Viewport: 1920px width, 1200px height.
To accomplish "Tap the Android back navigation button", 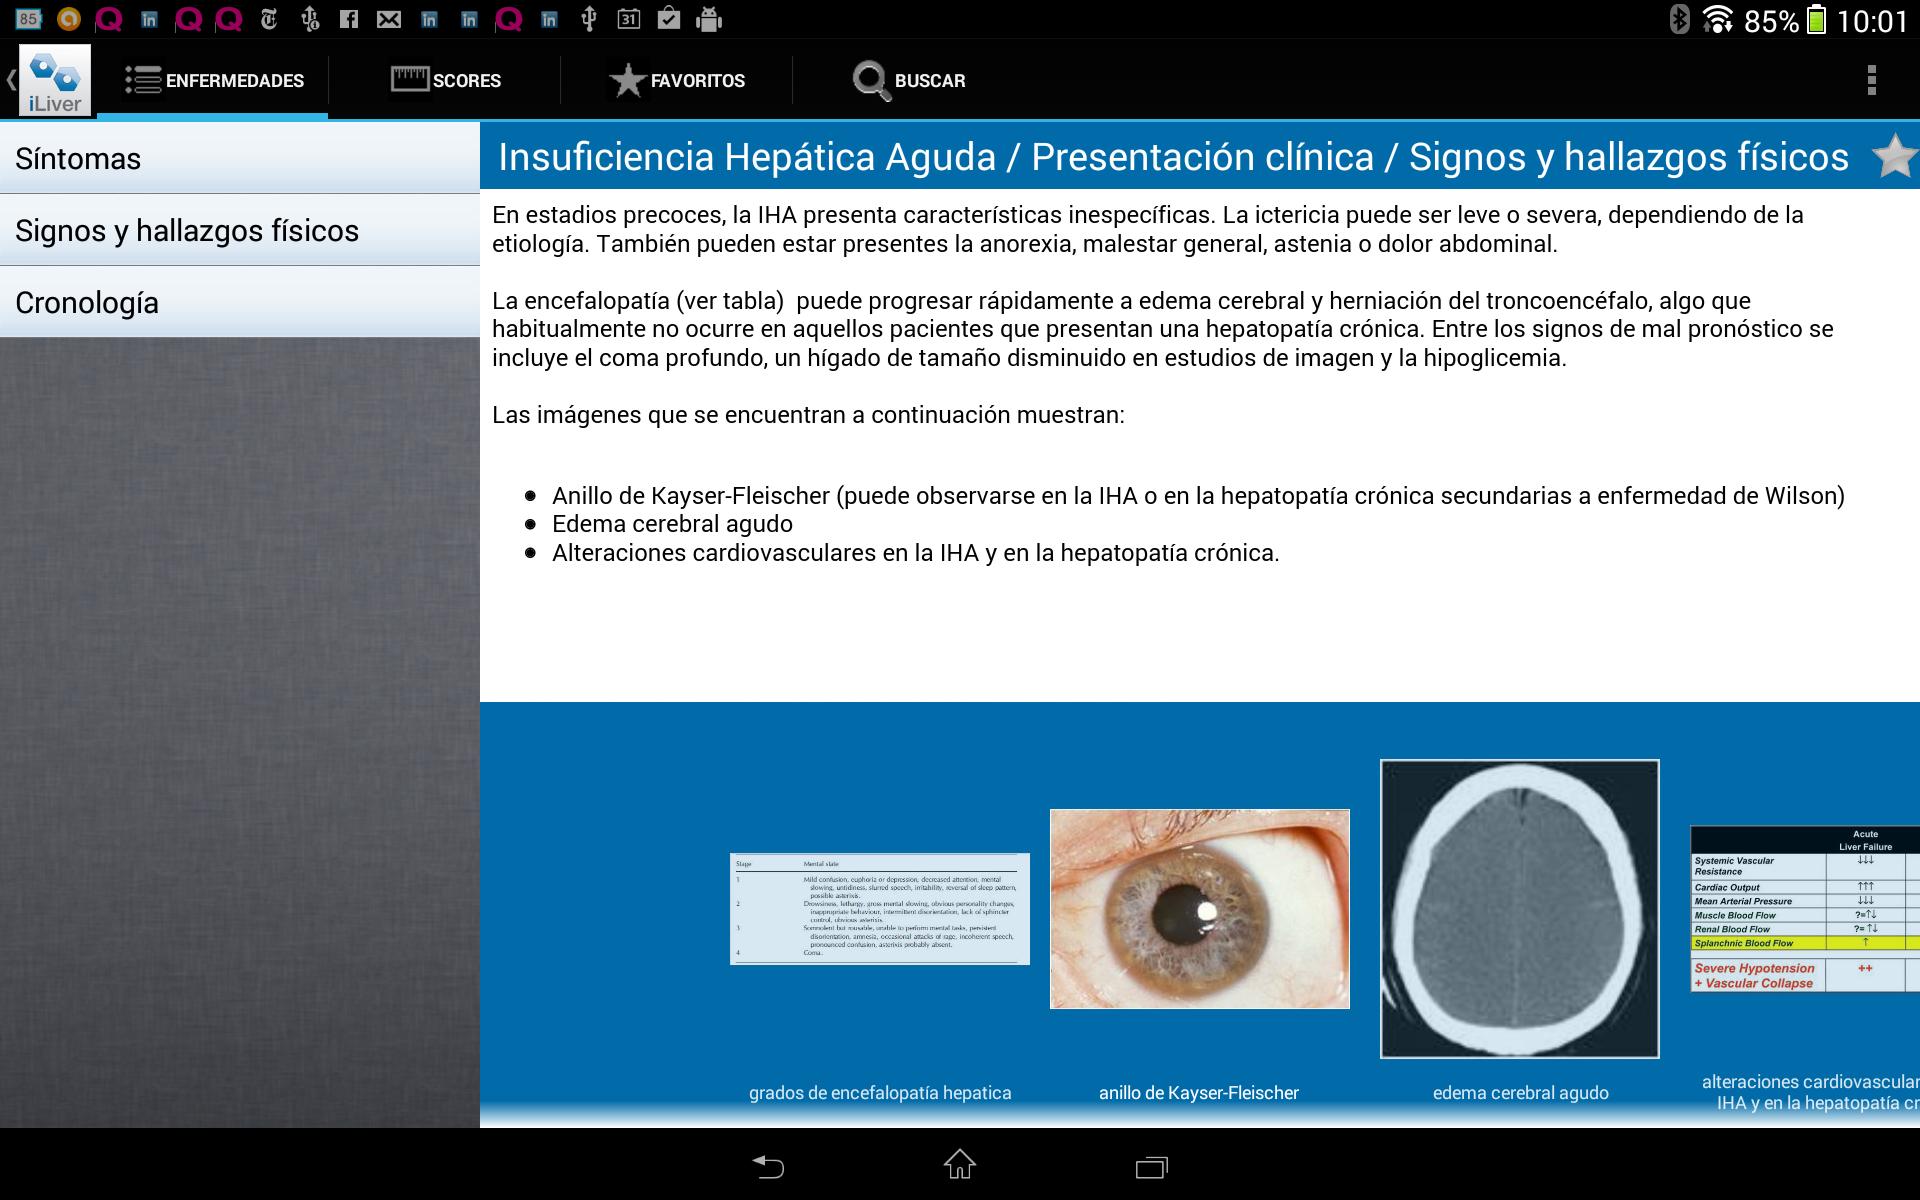I will click(x=768, y=1165).
